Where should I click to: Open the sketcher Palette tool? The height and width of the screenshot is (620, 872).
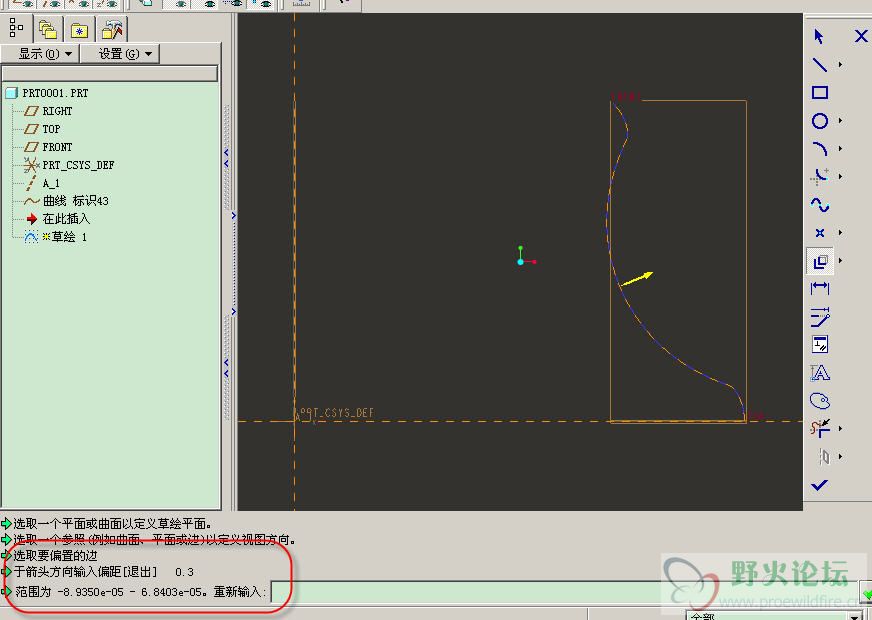[820, 400]
